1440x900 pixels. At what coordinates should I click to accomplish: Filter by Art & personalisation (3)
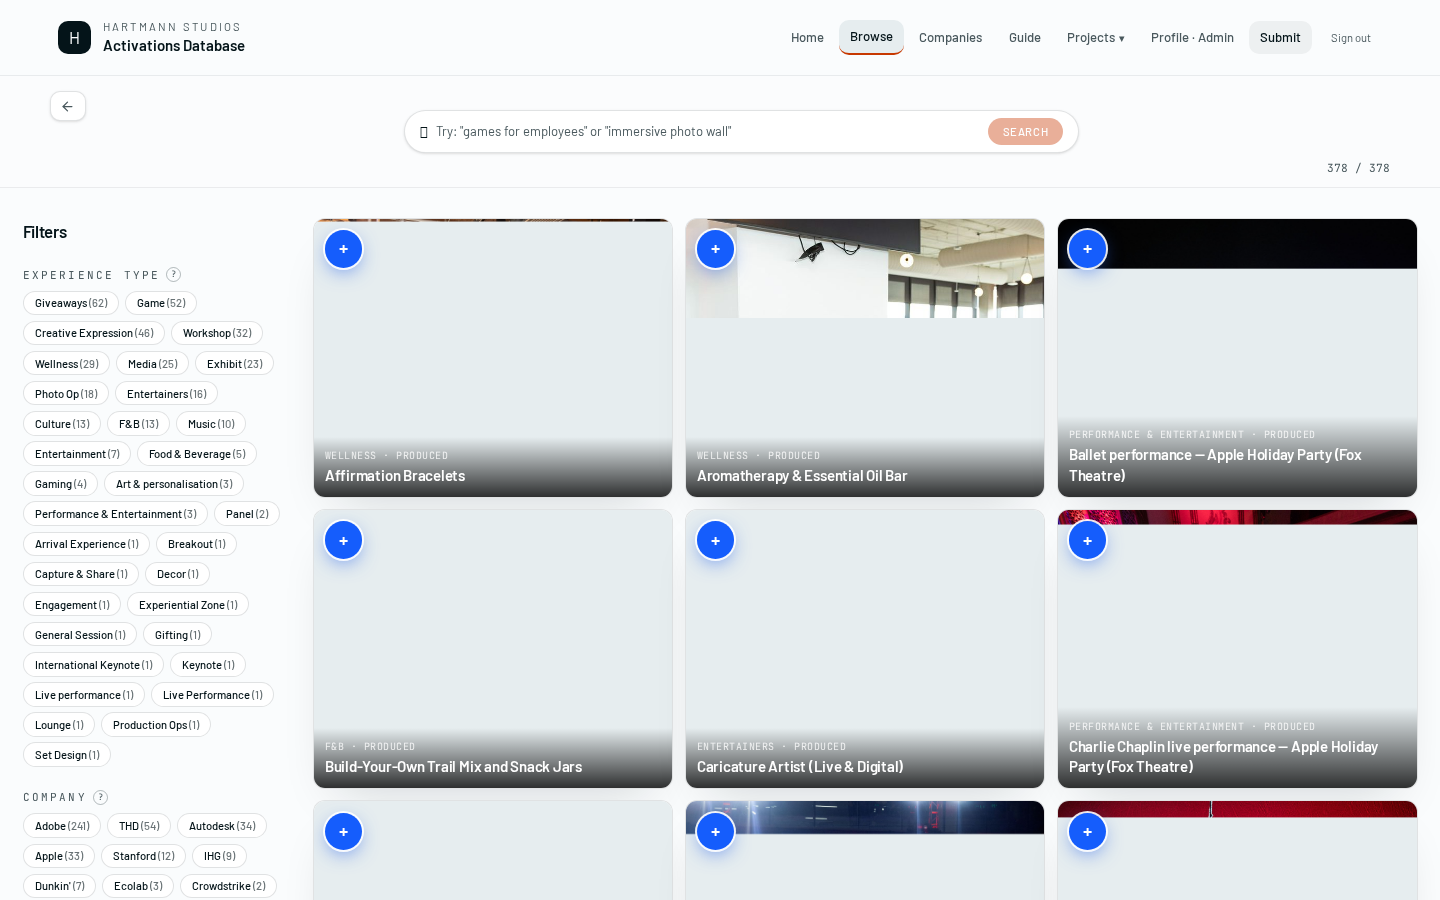tap(174, 484)
